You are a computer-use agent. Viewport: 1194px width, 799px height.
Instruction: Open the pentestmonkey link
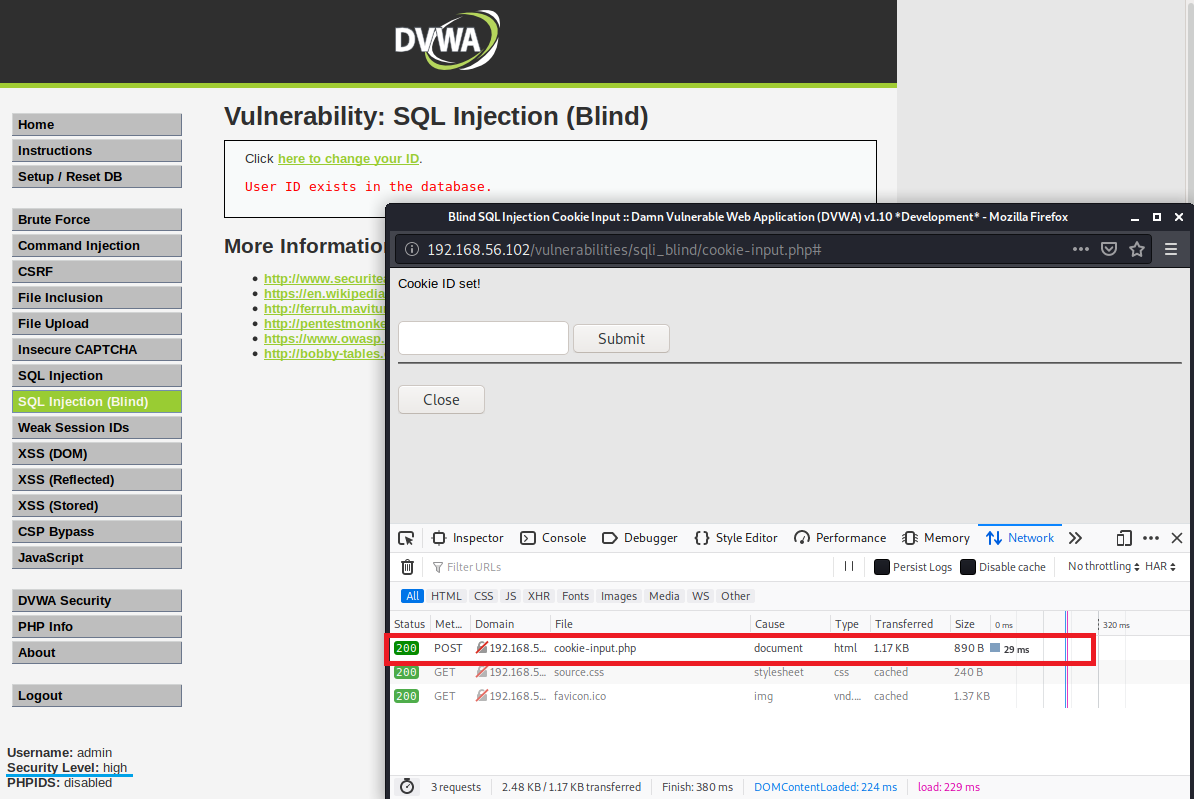(x=324, y=324)
